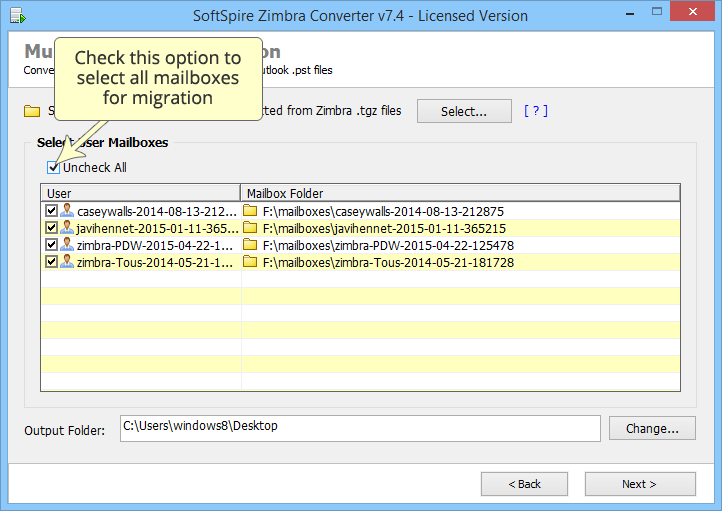Screen dimensions: 722x511
Task: Click the Output Folder path field
Action: click(x=360, y=429)
